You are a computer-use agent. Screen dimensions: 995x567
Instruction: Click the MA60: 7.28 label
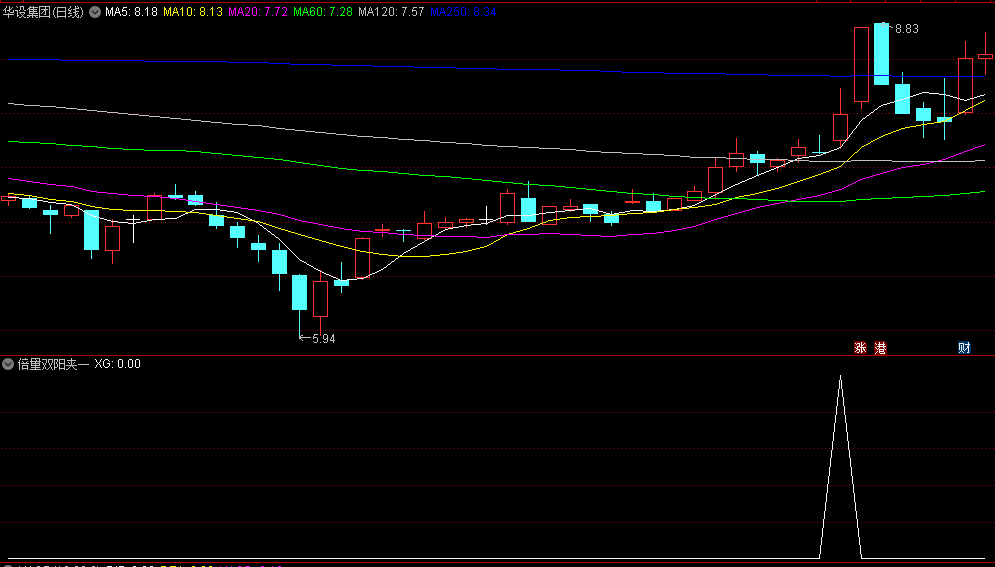pyautogui.click(x=323, y=12)
